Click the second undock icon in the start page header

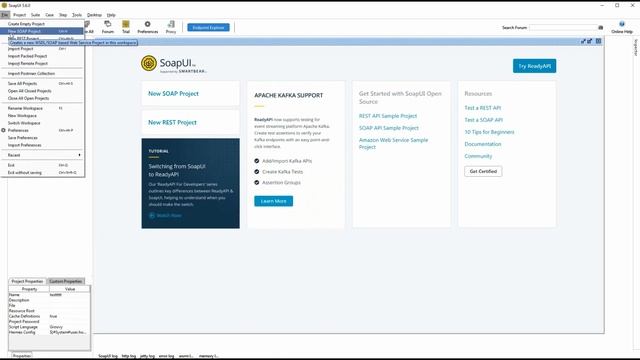(590, 41)
